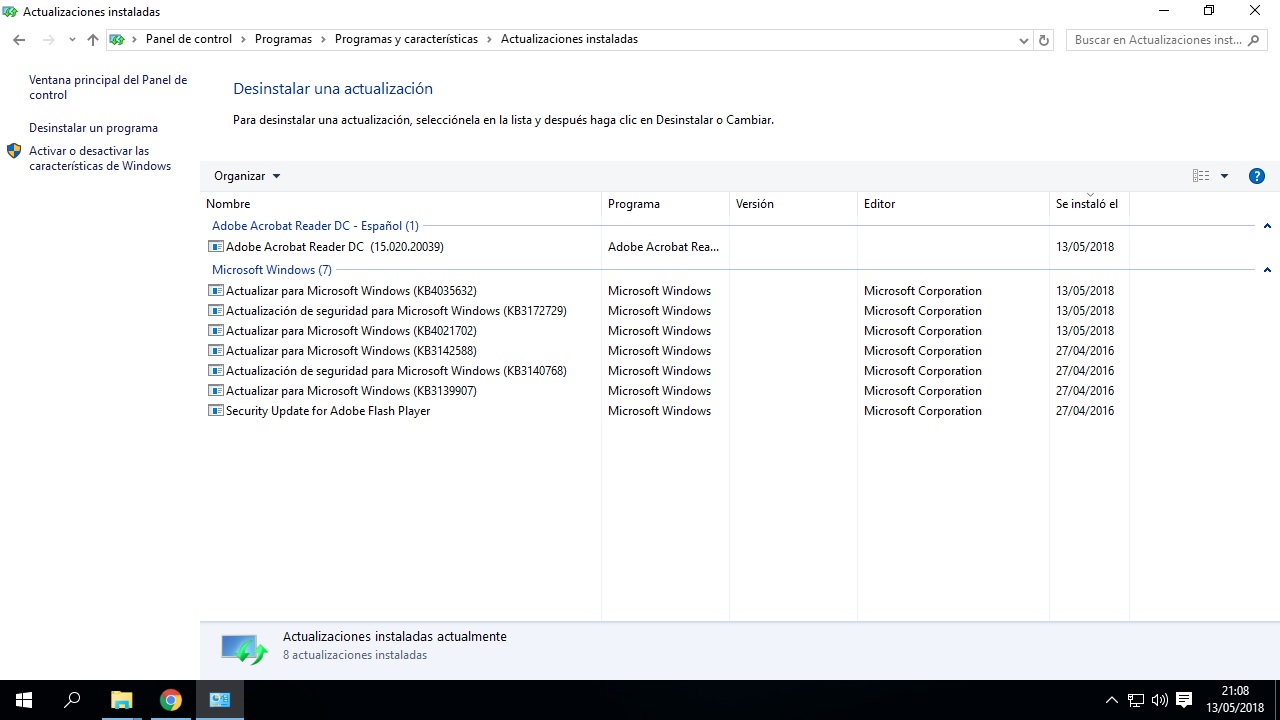Open volume control tray icon
This screenshot has width=1280, height=720.
tap(1160, 700)
